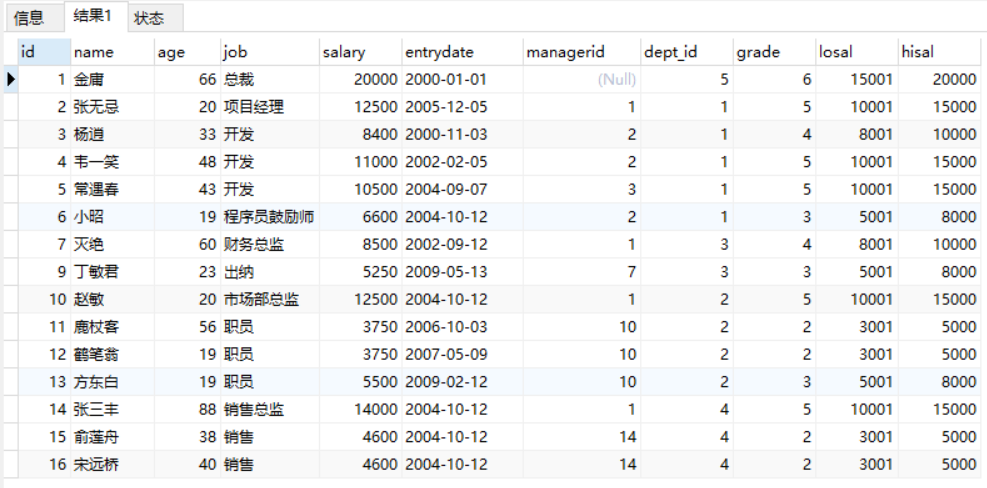Click the current row indicator arrow
The height and width of the screenshot is (488, 987).
(x=11, y=79)
